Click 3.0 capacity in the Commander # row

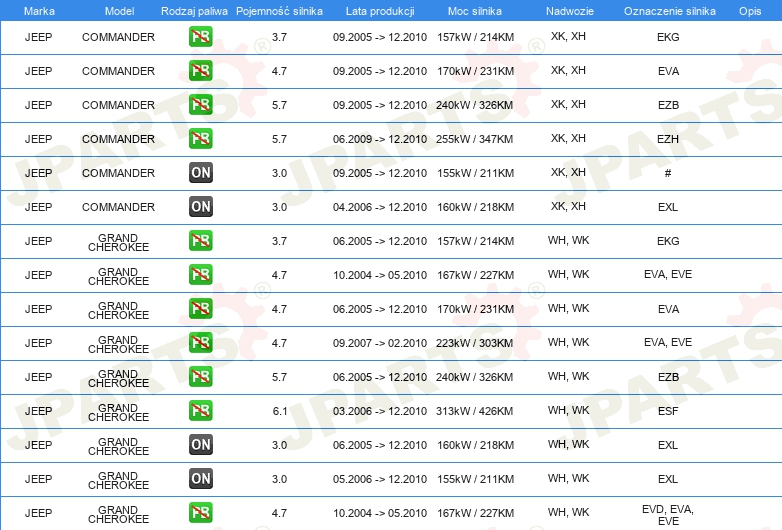tap(279, 173)
